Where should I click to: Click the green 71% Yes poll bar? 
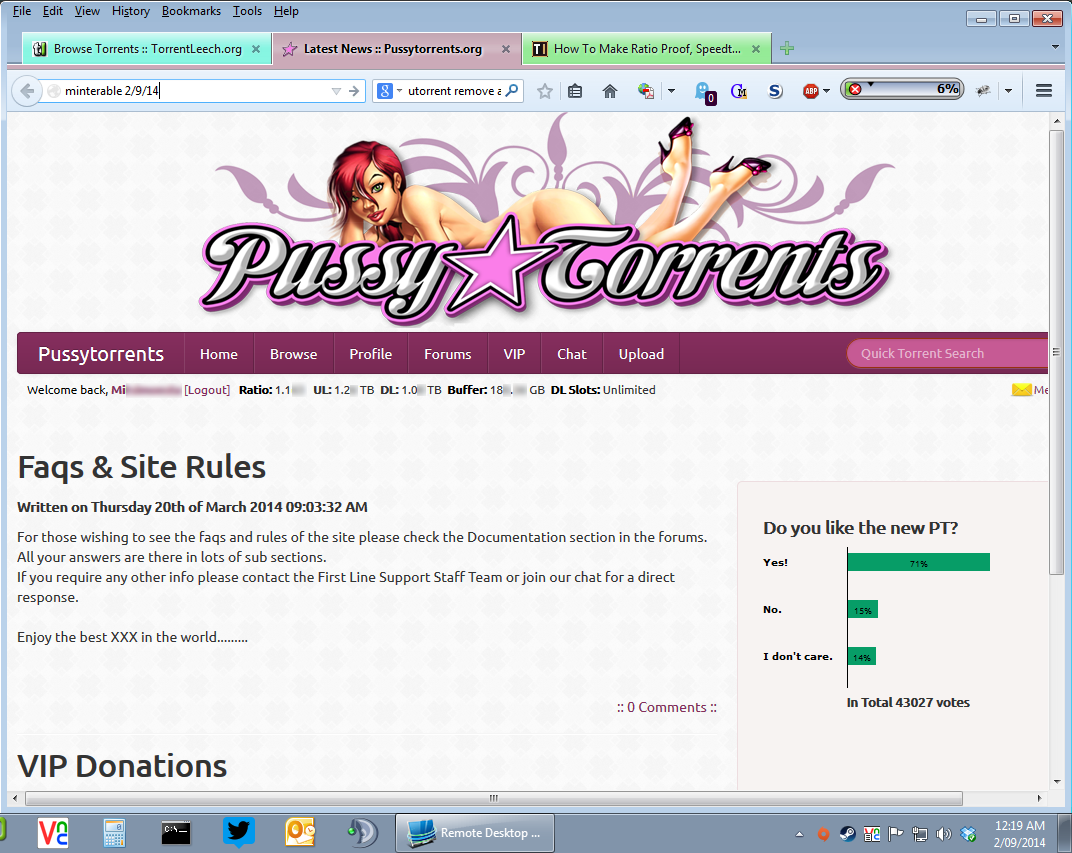918,562
